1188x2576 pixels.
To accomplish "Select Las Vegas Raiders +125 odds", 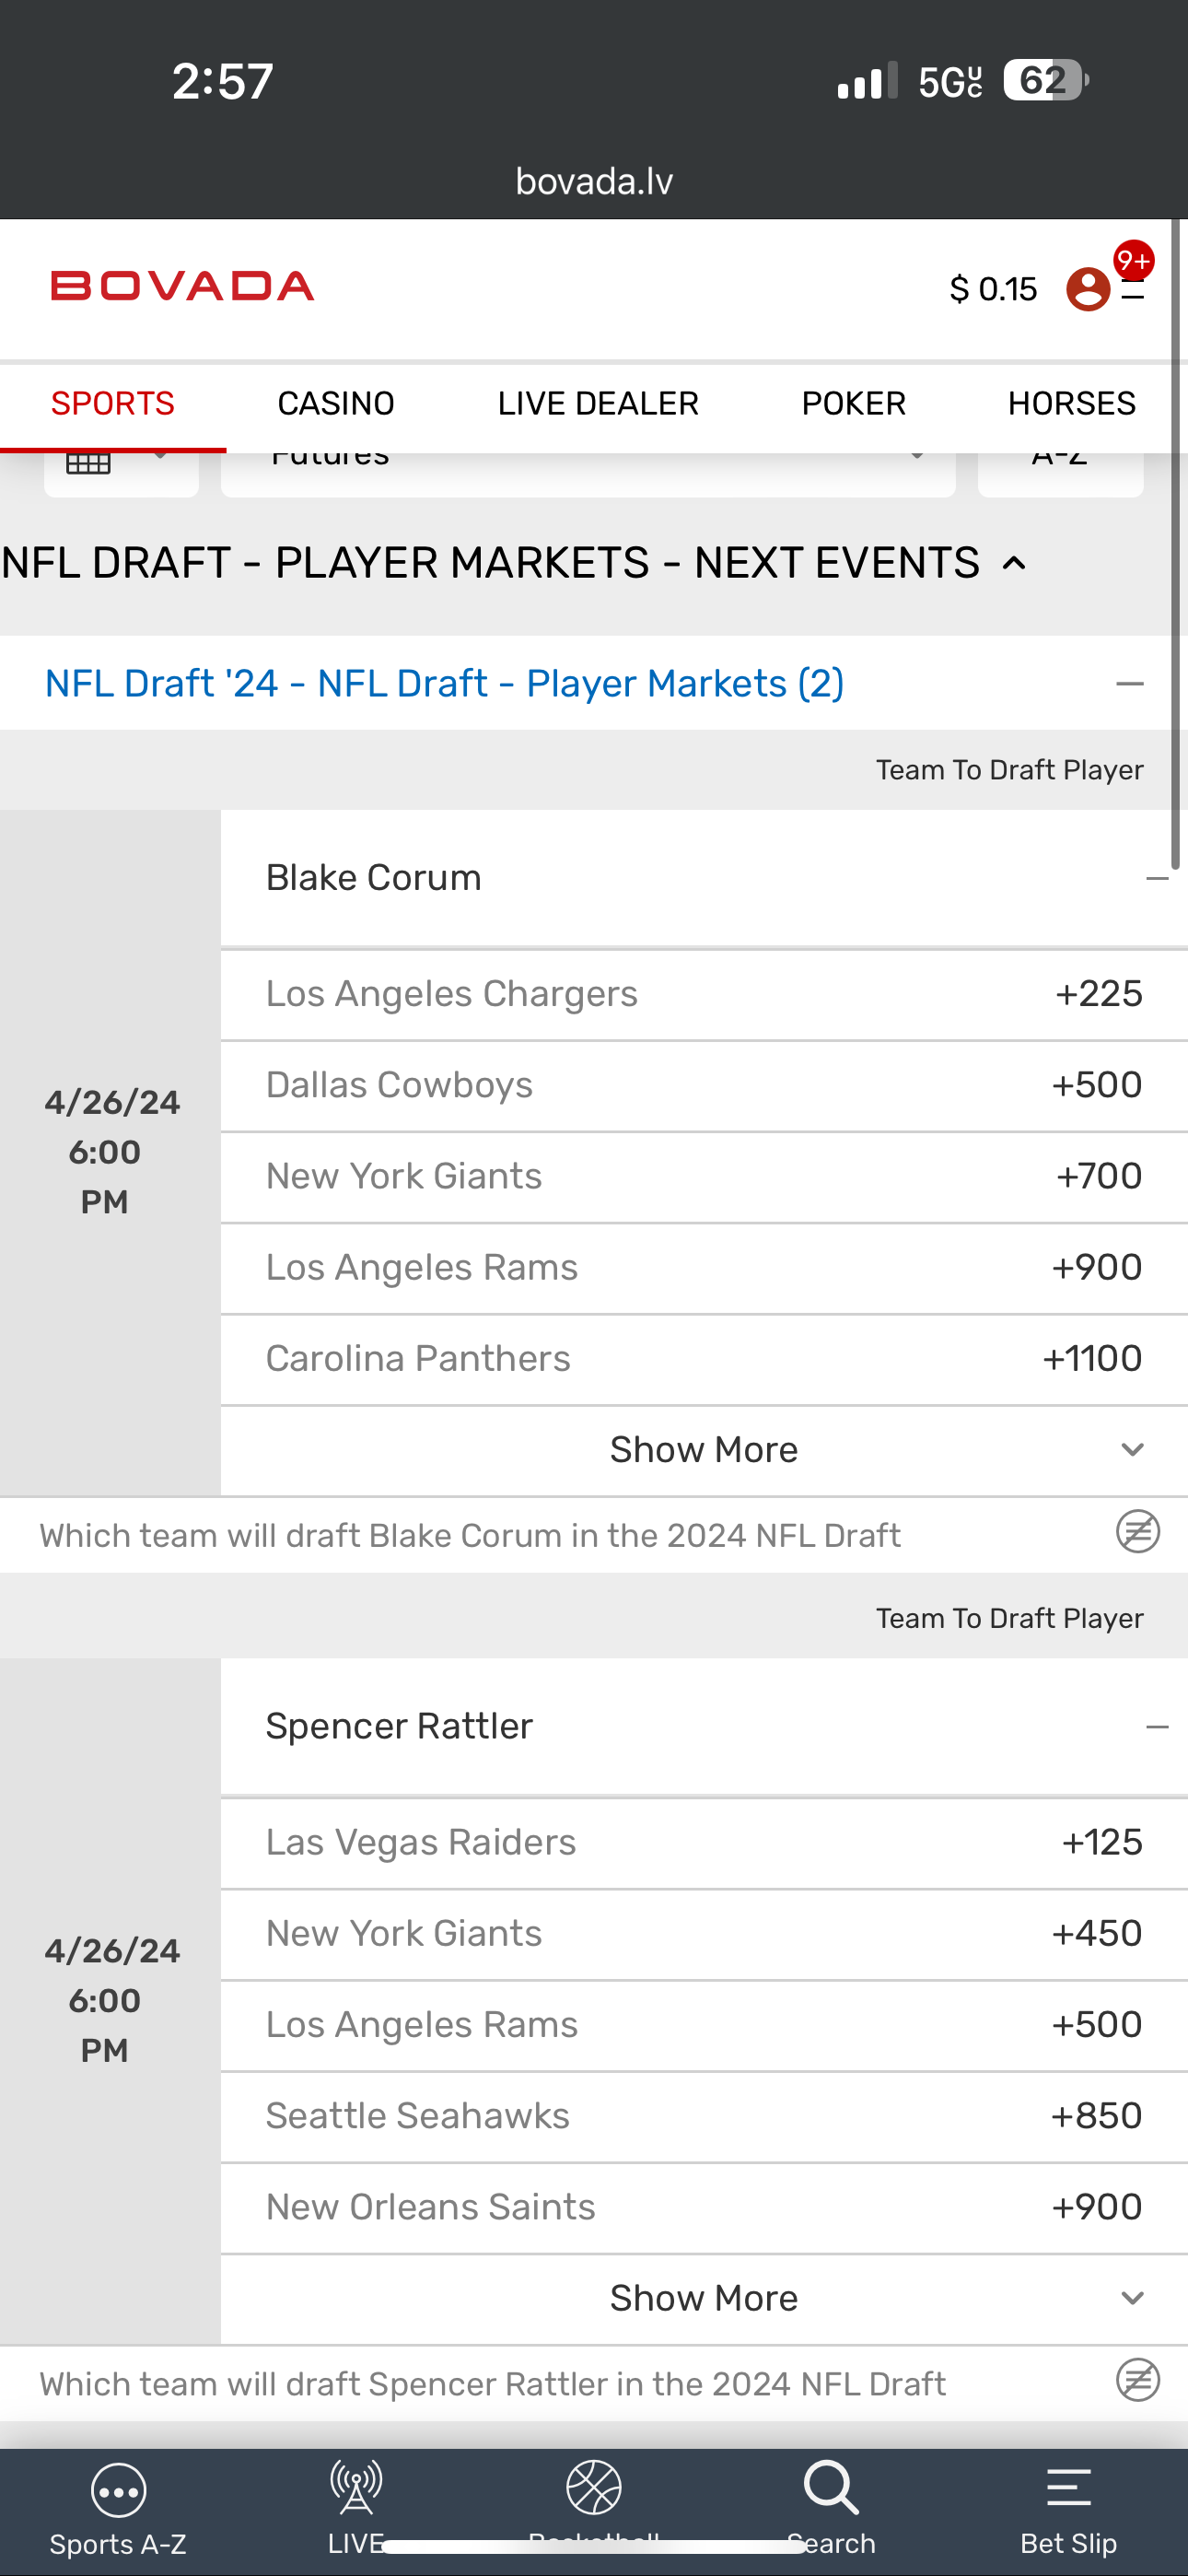I will coord(1101,1842).
